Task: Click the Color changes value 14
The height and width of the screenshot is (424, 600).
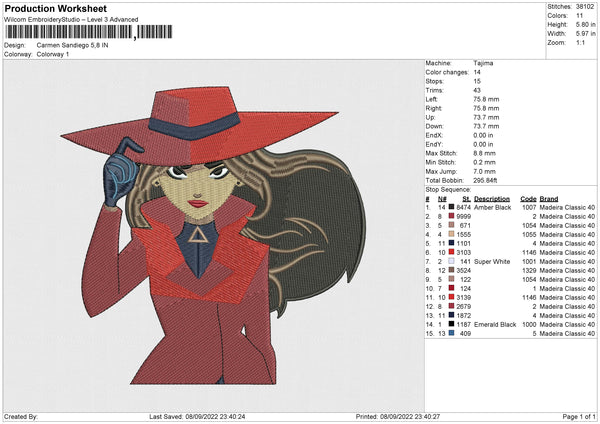Action: coord(477,72)
